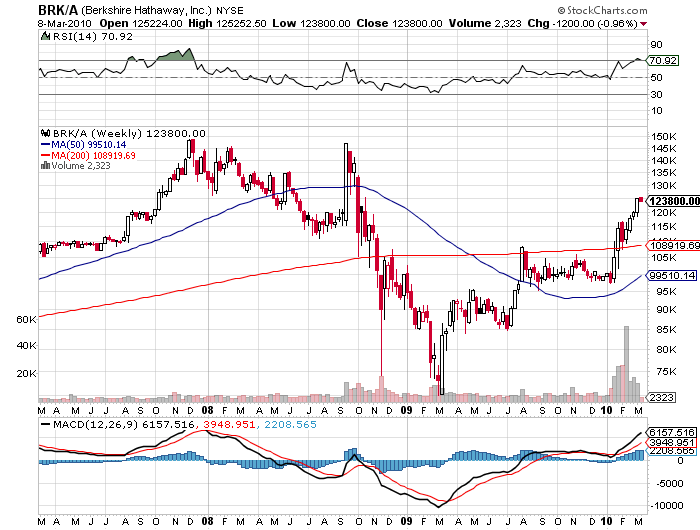The image size is (700, 530).
Task: Click the grey Volume 2,323 legend text in the price panel
Action: coord(81,166)
